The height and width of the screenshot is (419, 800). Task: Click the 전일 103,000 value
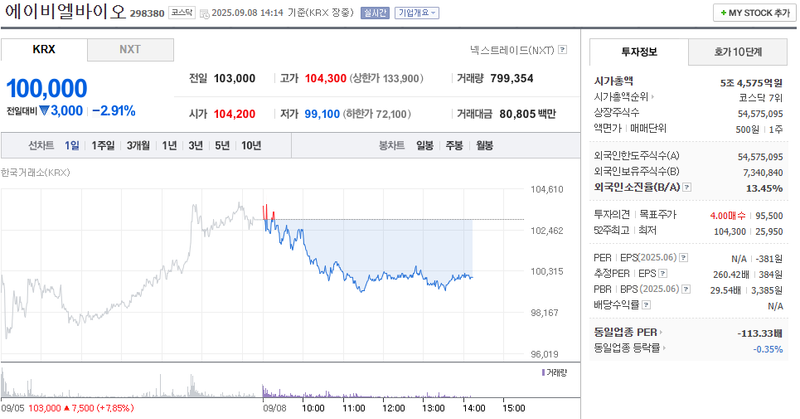coord(234,79)
